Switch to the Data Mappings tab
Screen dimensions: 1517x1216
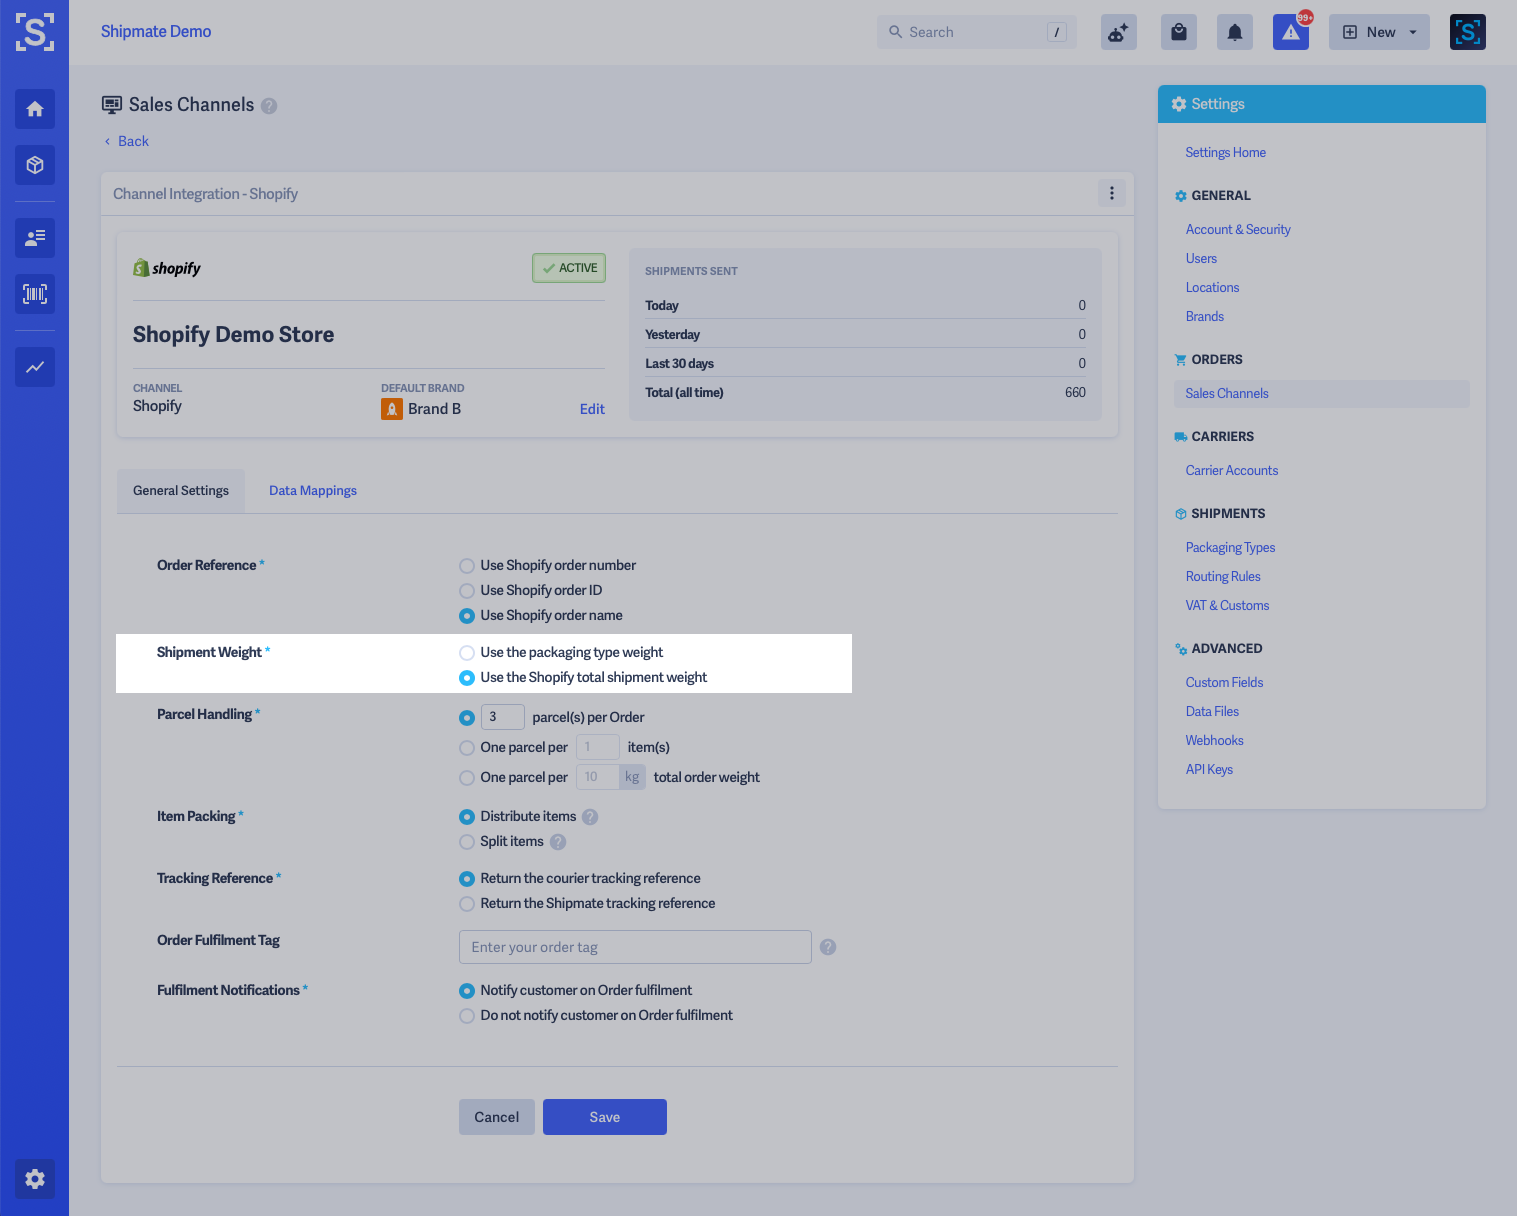[312, 490]
